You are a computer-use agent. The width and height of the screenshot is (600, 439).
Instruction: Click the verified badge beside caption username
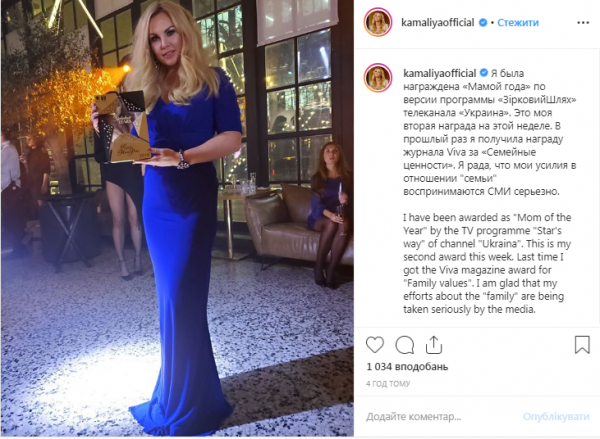click(x=484, y=73)
